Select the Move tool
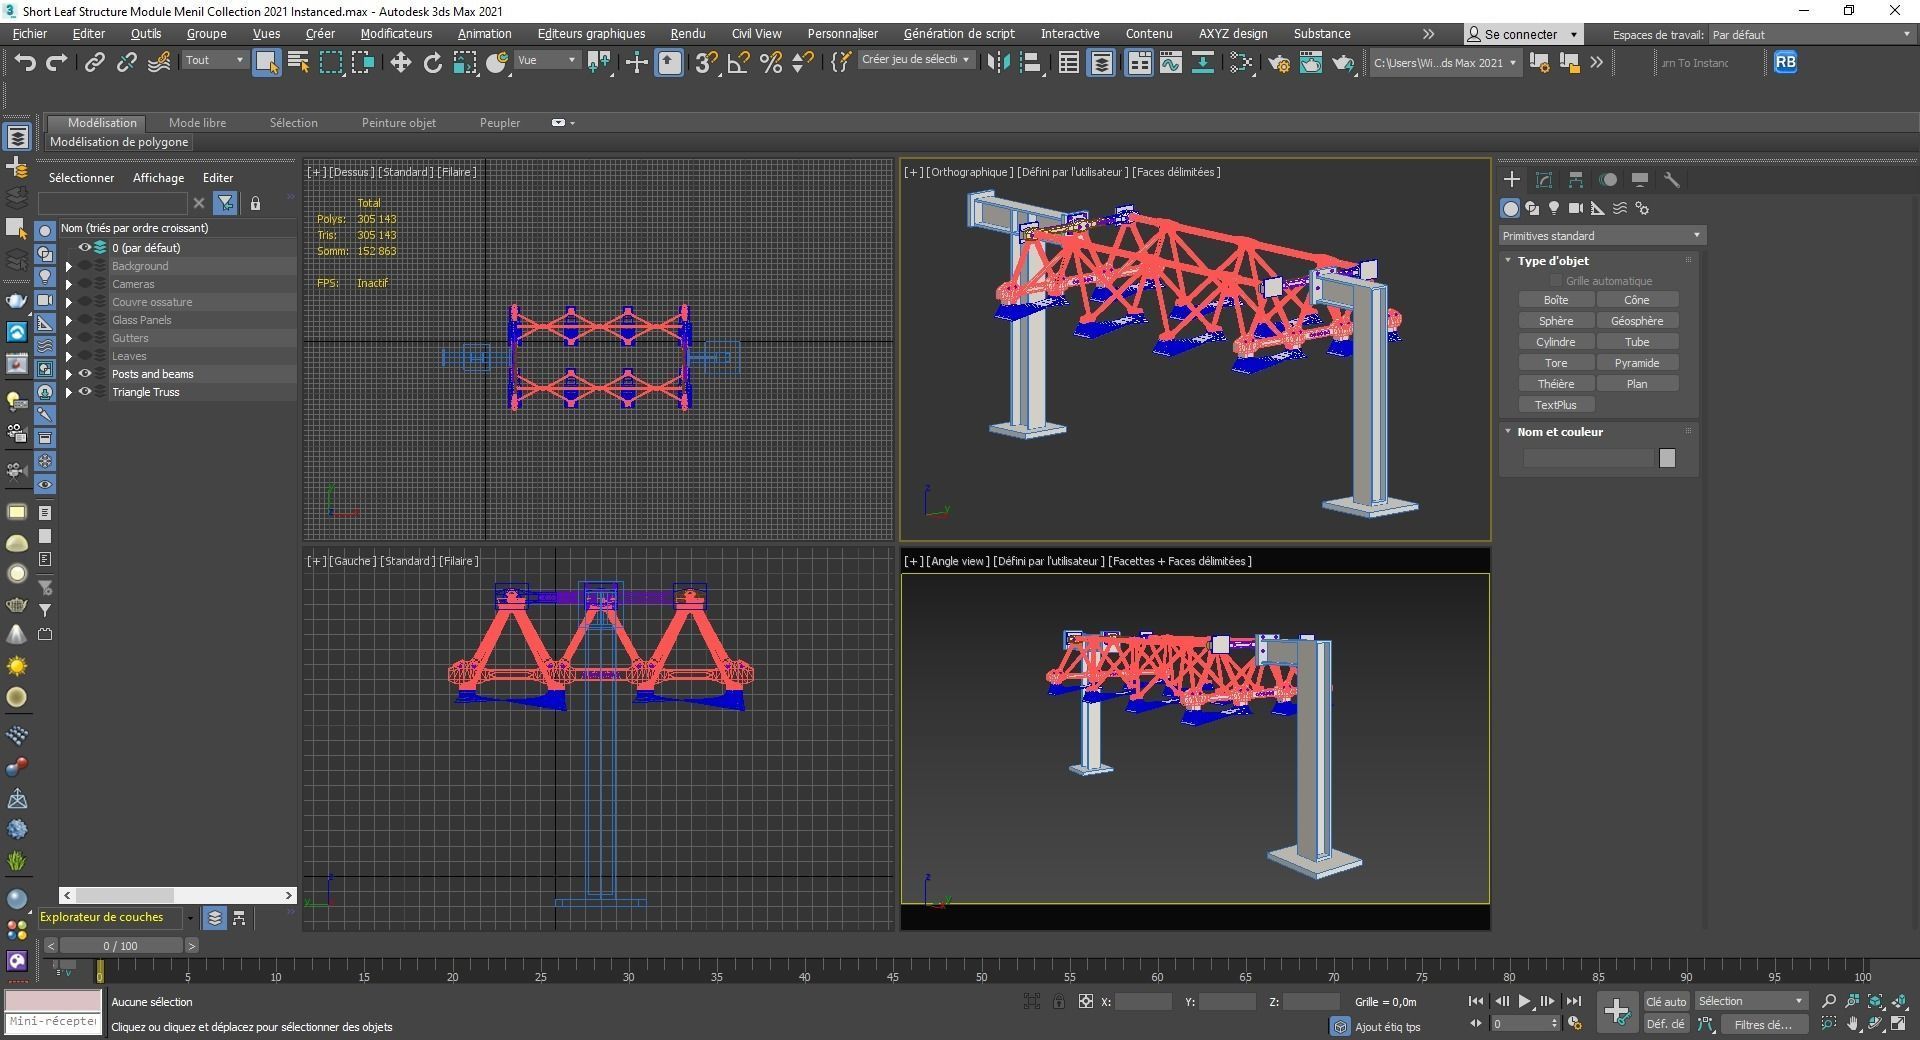 pyautogui.click(x=400, y=62)
